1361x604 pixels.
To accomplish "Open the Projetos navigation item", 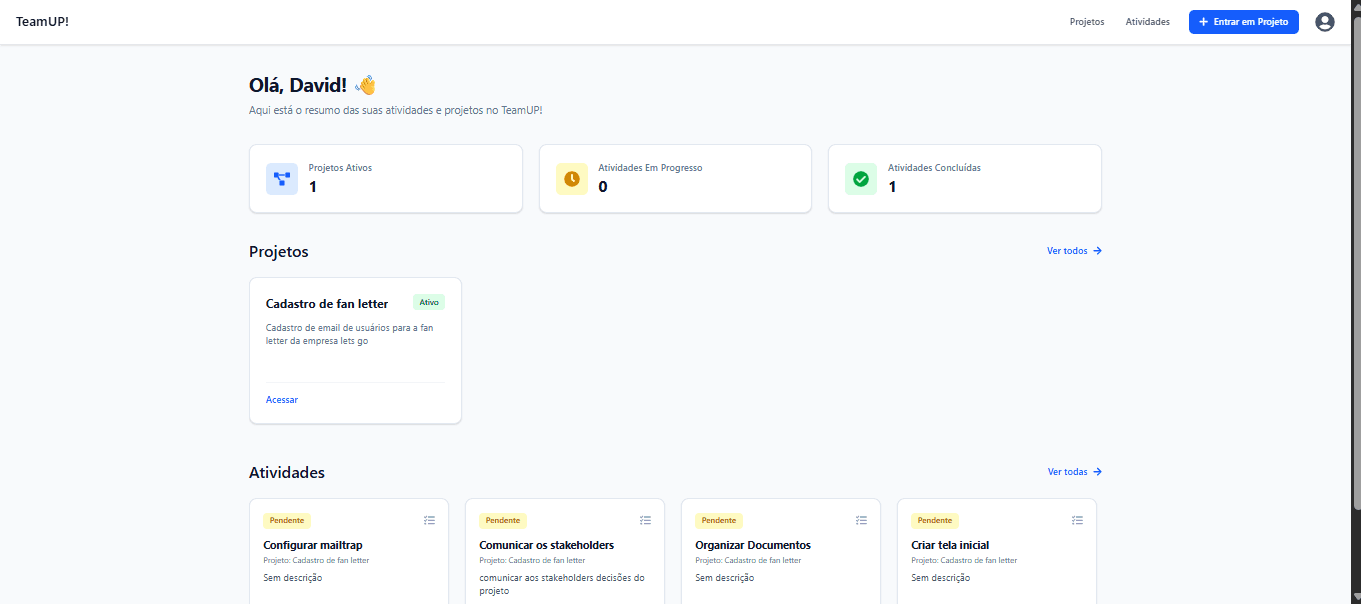I will pyautogui.click(x=1087, y=22).
